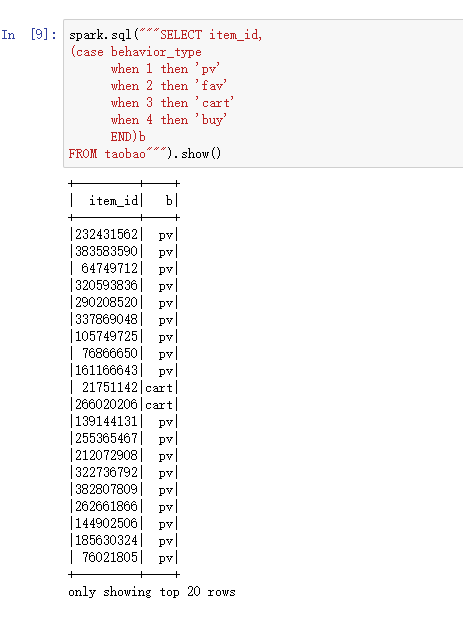463x631 pixels.
Task: Click output row with item_id 64749712
Action: (124, 268)
